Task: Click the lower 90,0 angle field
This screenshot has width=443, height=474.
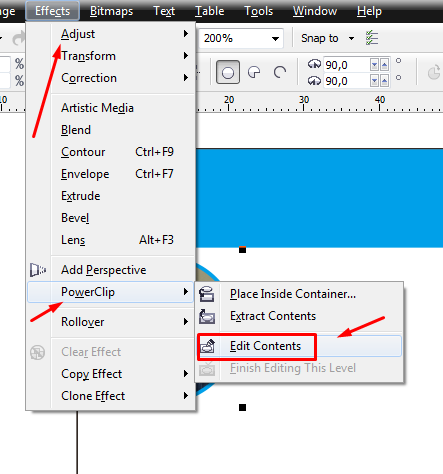Action: tap(346, 81)
